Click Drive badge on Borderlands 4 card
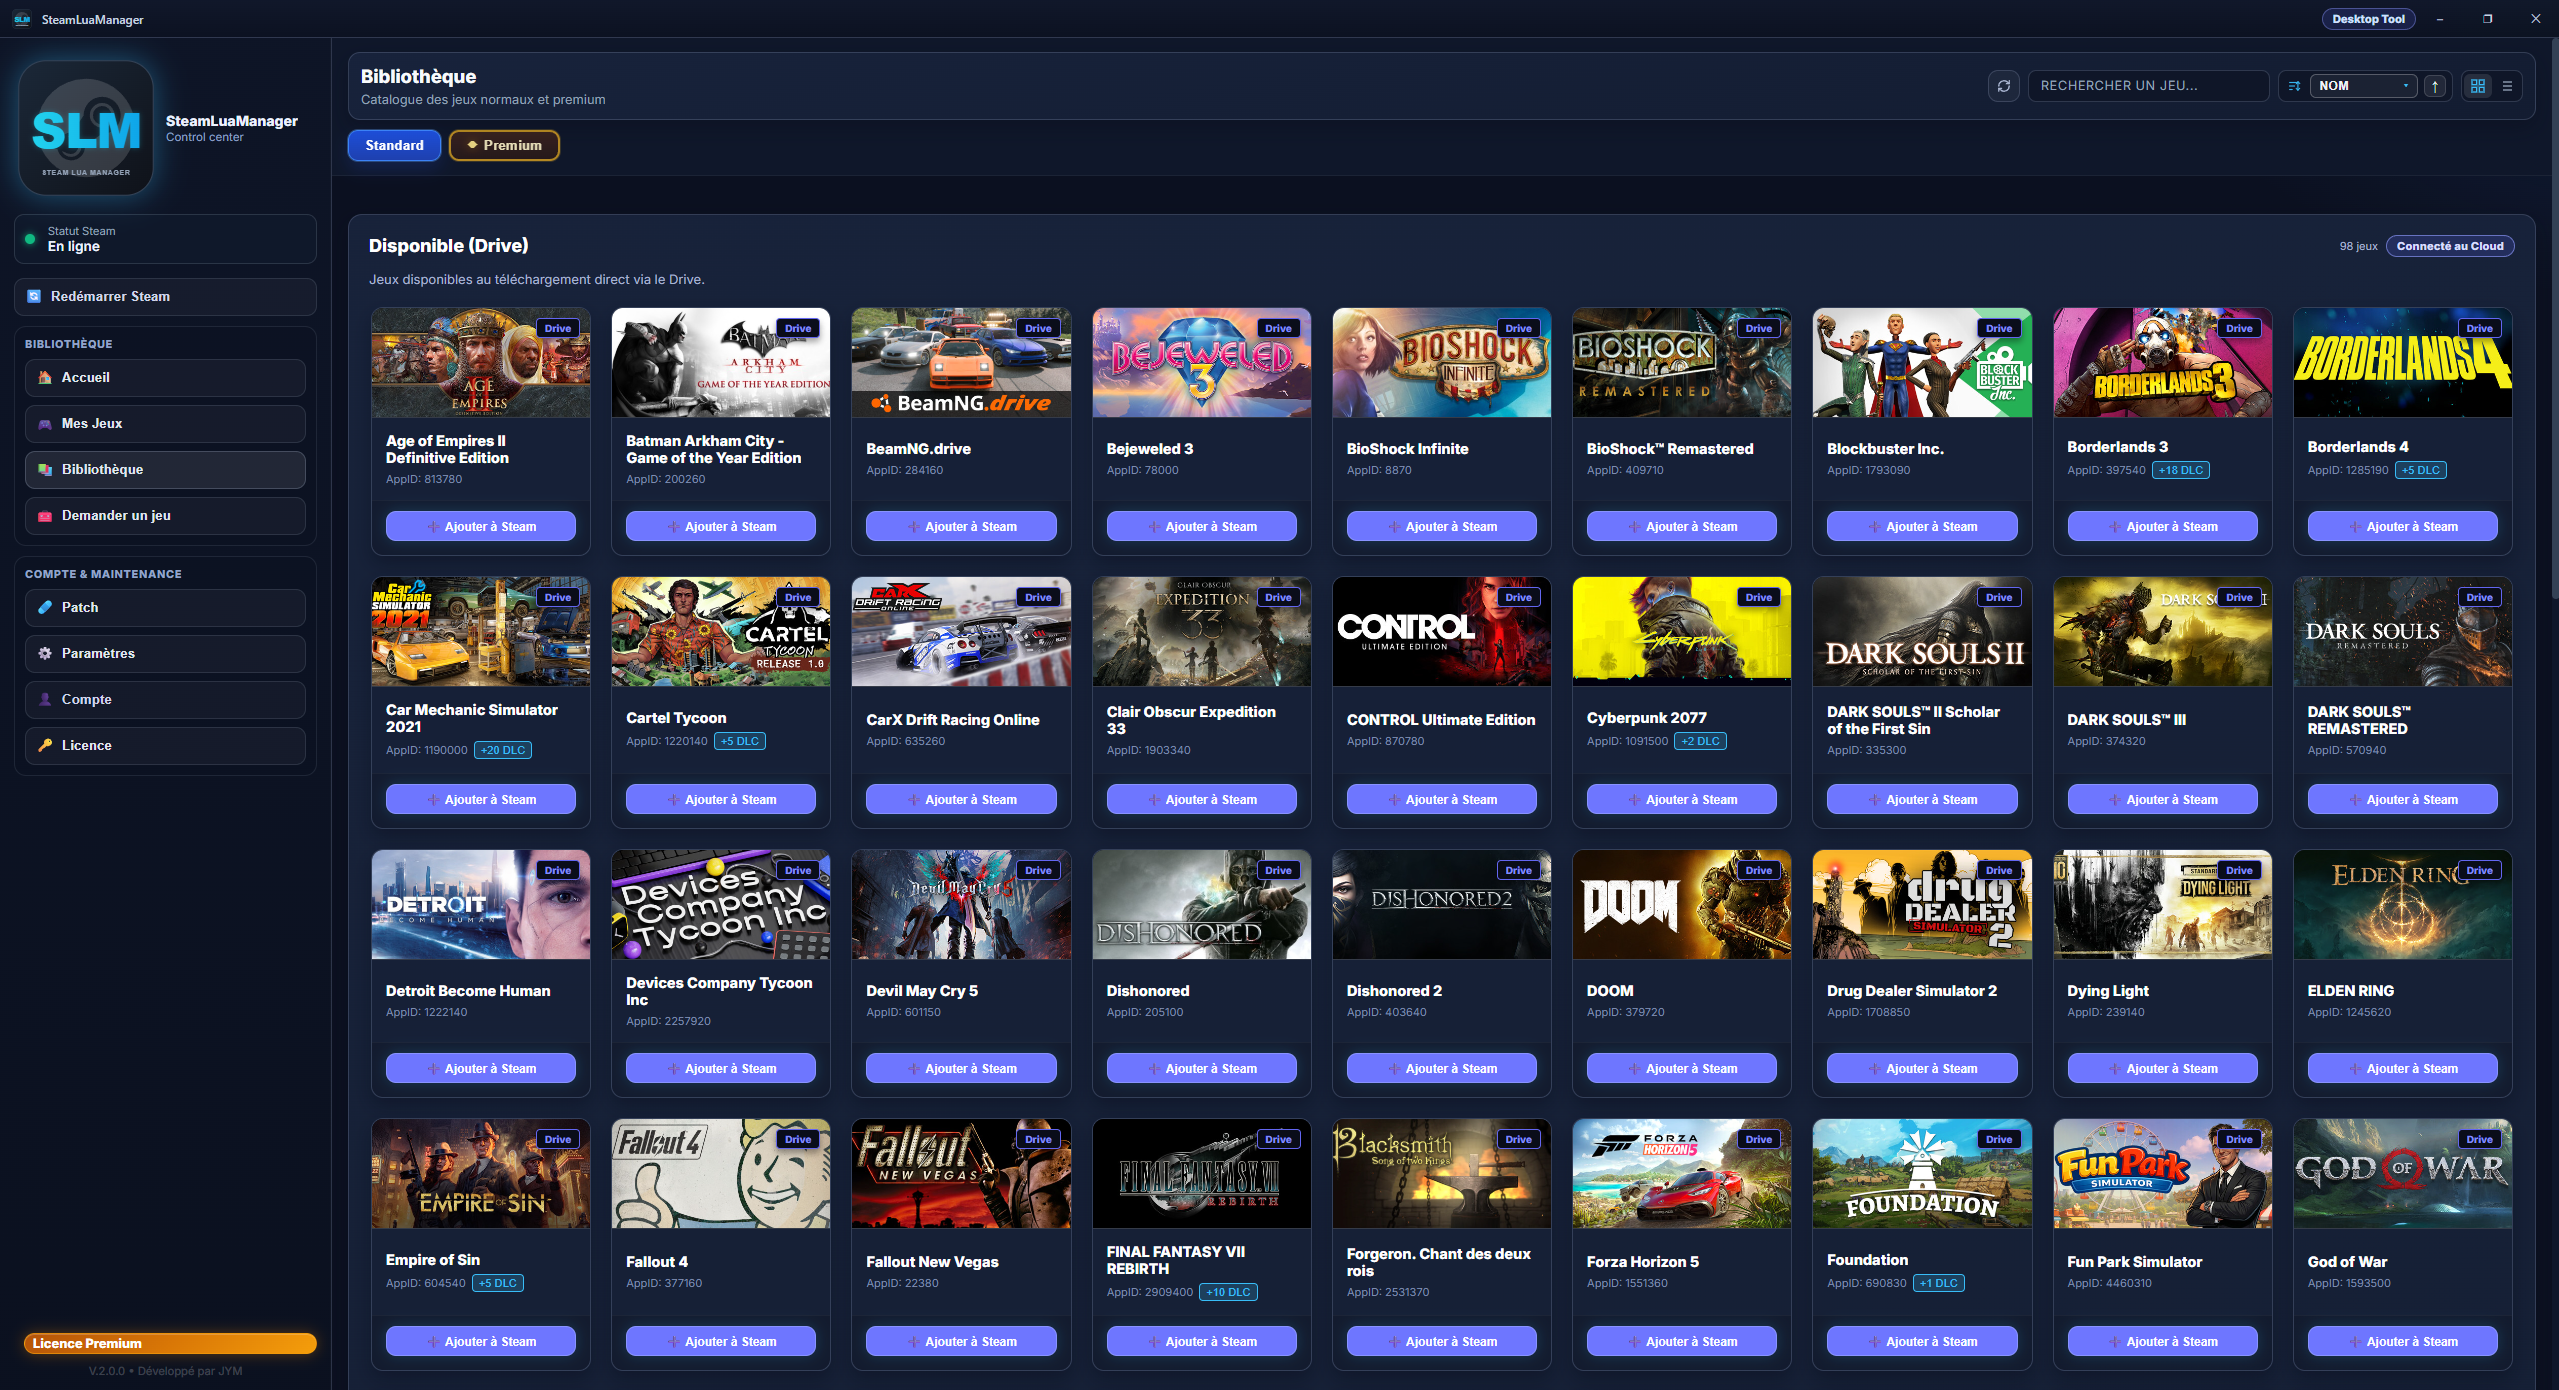This screenshot has height=1390, width=2559. point(2479,328)
